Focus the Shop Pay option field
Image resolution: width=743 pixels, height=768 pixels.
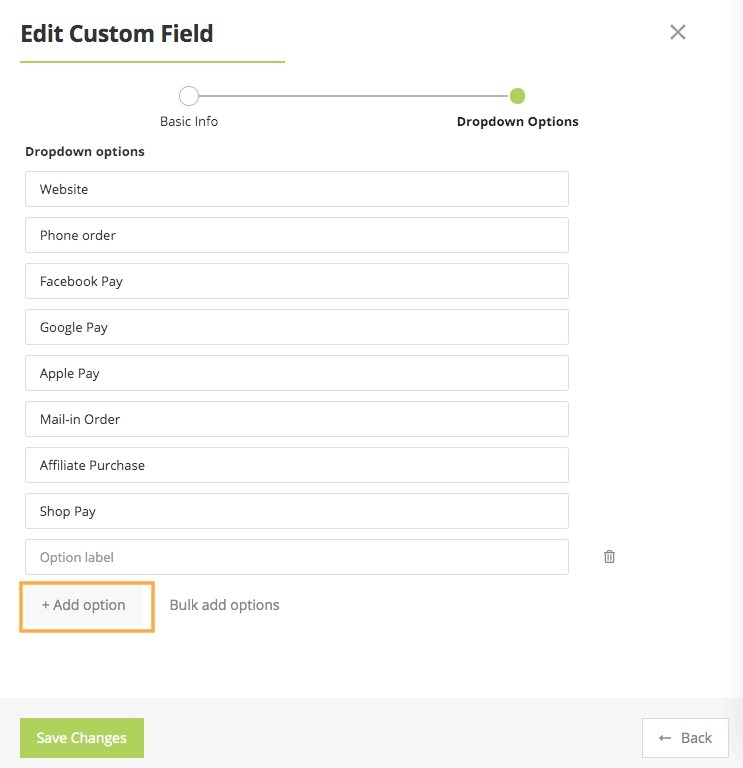[x=296, y=511]
